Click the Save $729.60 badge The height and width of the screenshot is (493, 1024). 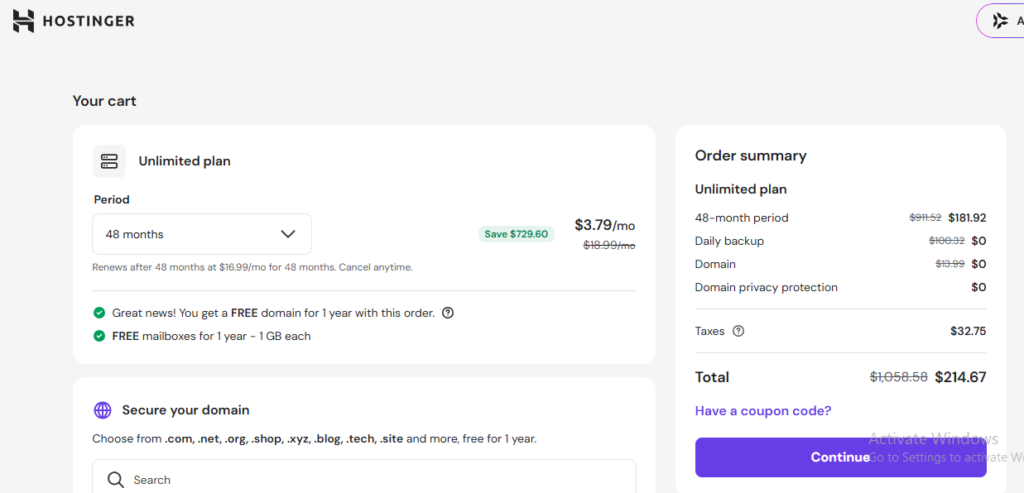[x=516, y=234]
